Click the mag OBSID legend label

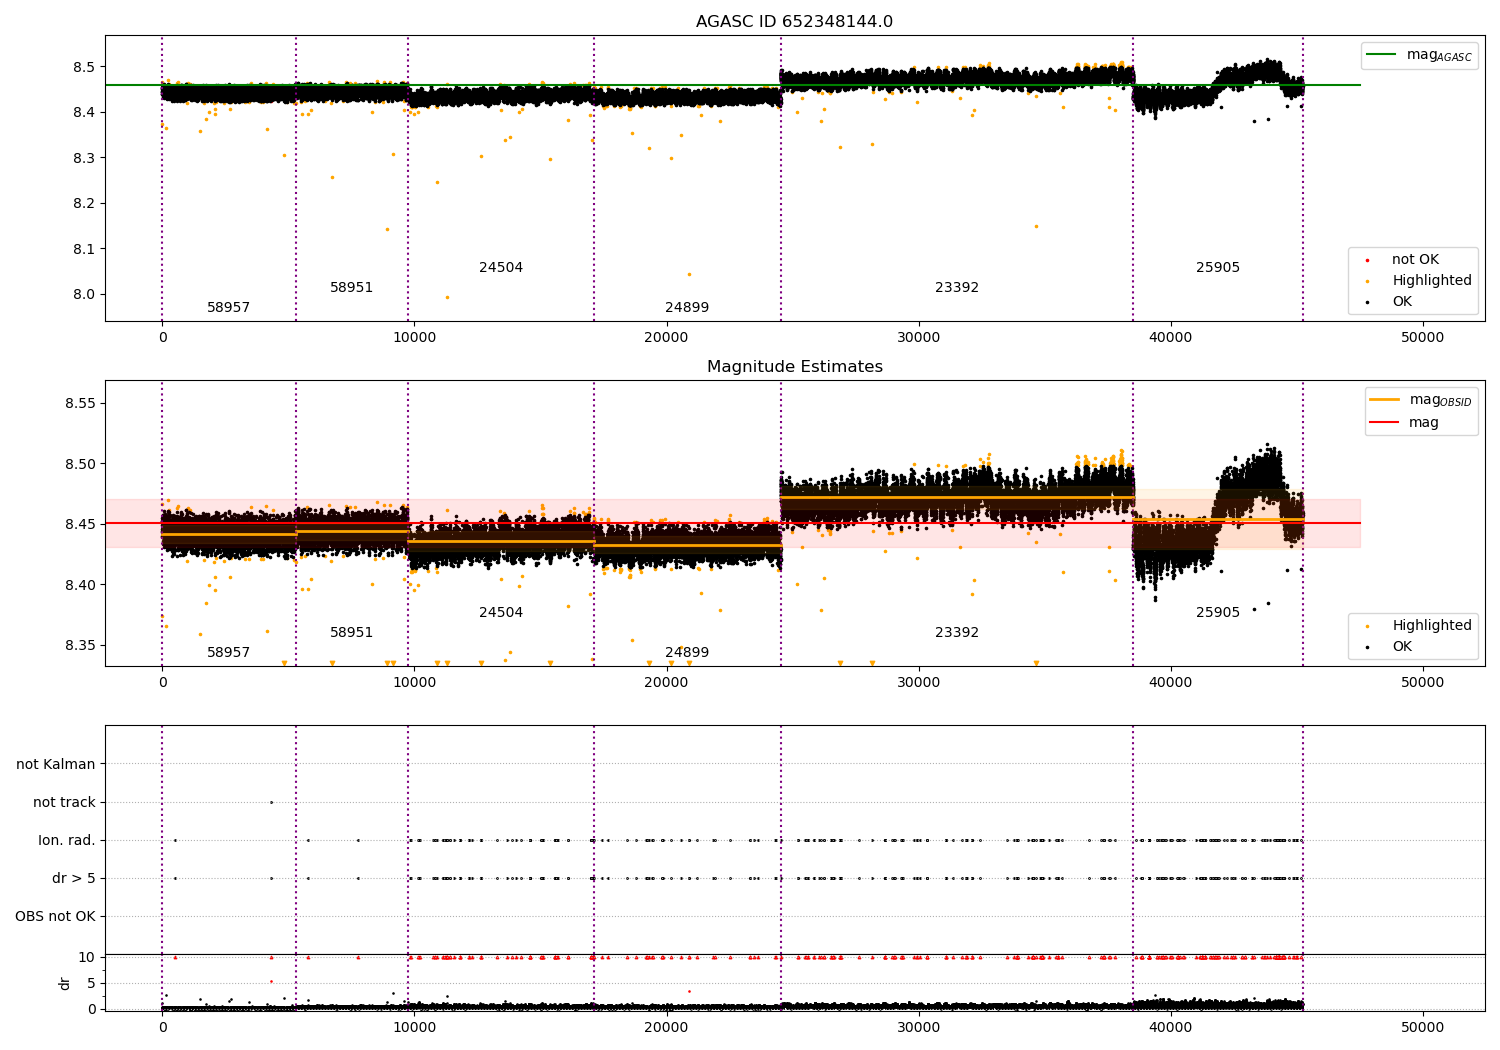click(1440, 400)
